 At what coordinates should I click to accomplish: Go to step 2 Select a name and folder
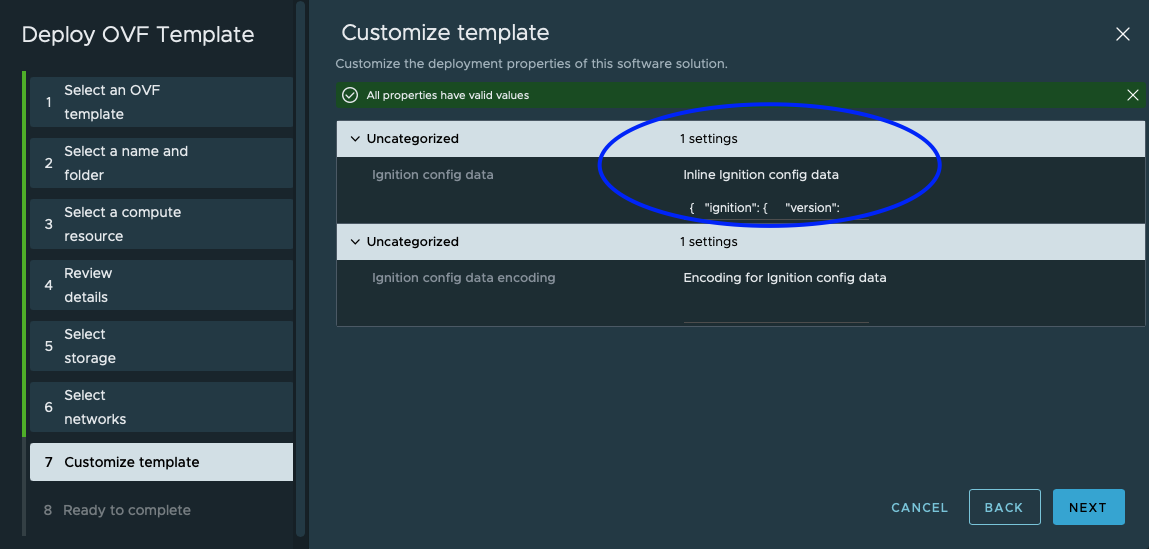[161, 163]
